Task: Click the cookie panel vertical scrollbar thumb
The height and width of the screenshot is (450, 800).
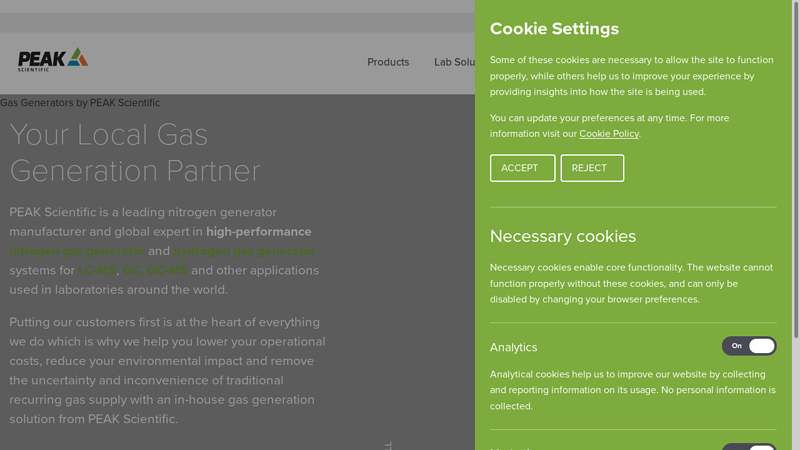Action: (x=796, y=168)
